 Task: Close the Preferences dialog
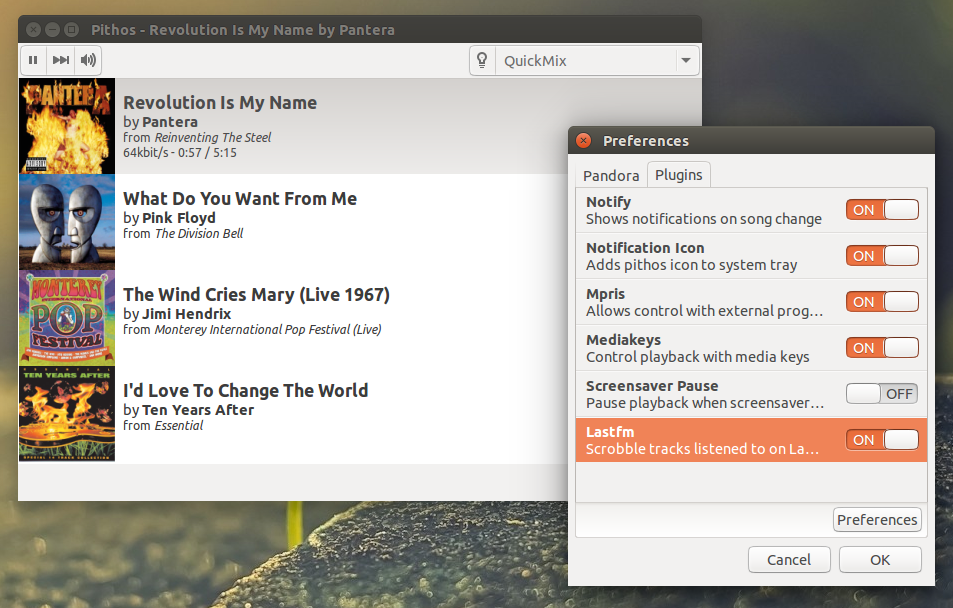tap(583, 140)
